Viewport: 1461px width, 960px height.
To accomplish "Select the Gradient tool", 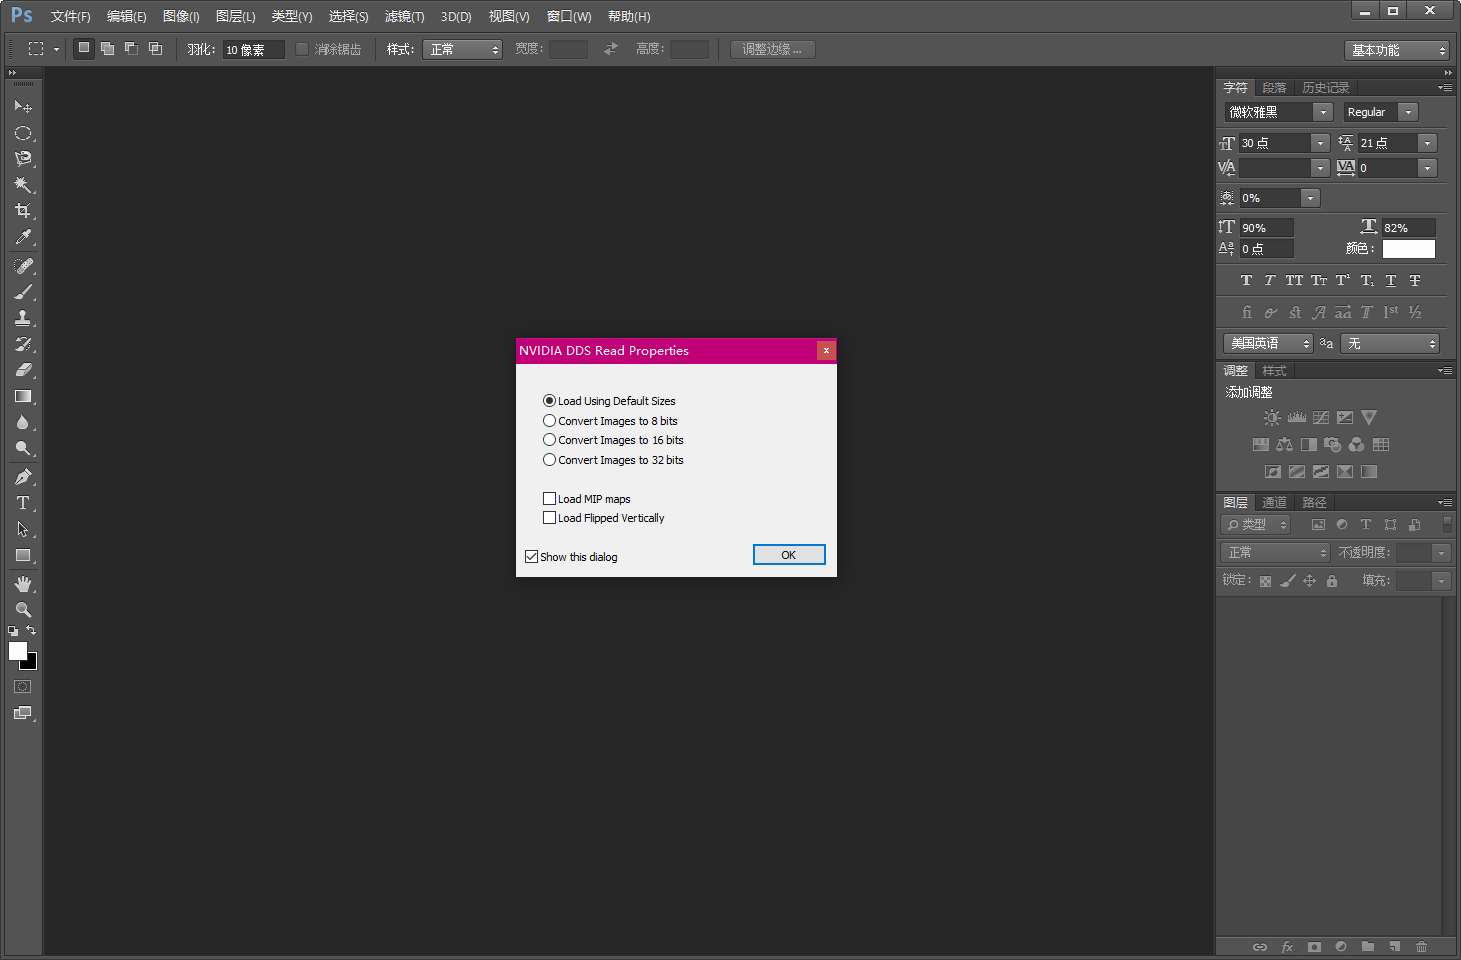I will pos(23,396).
